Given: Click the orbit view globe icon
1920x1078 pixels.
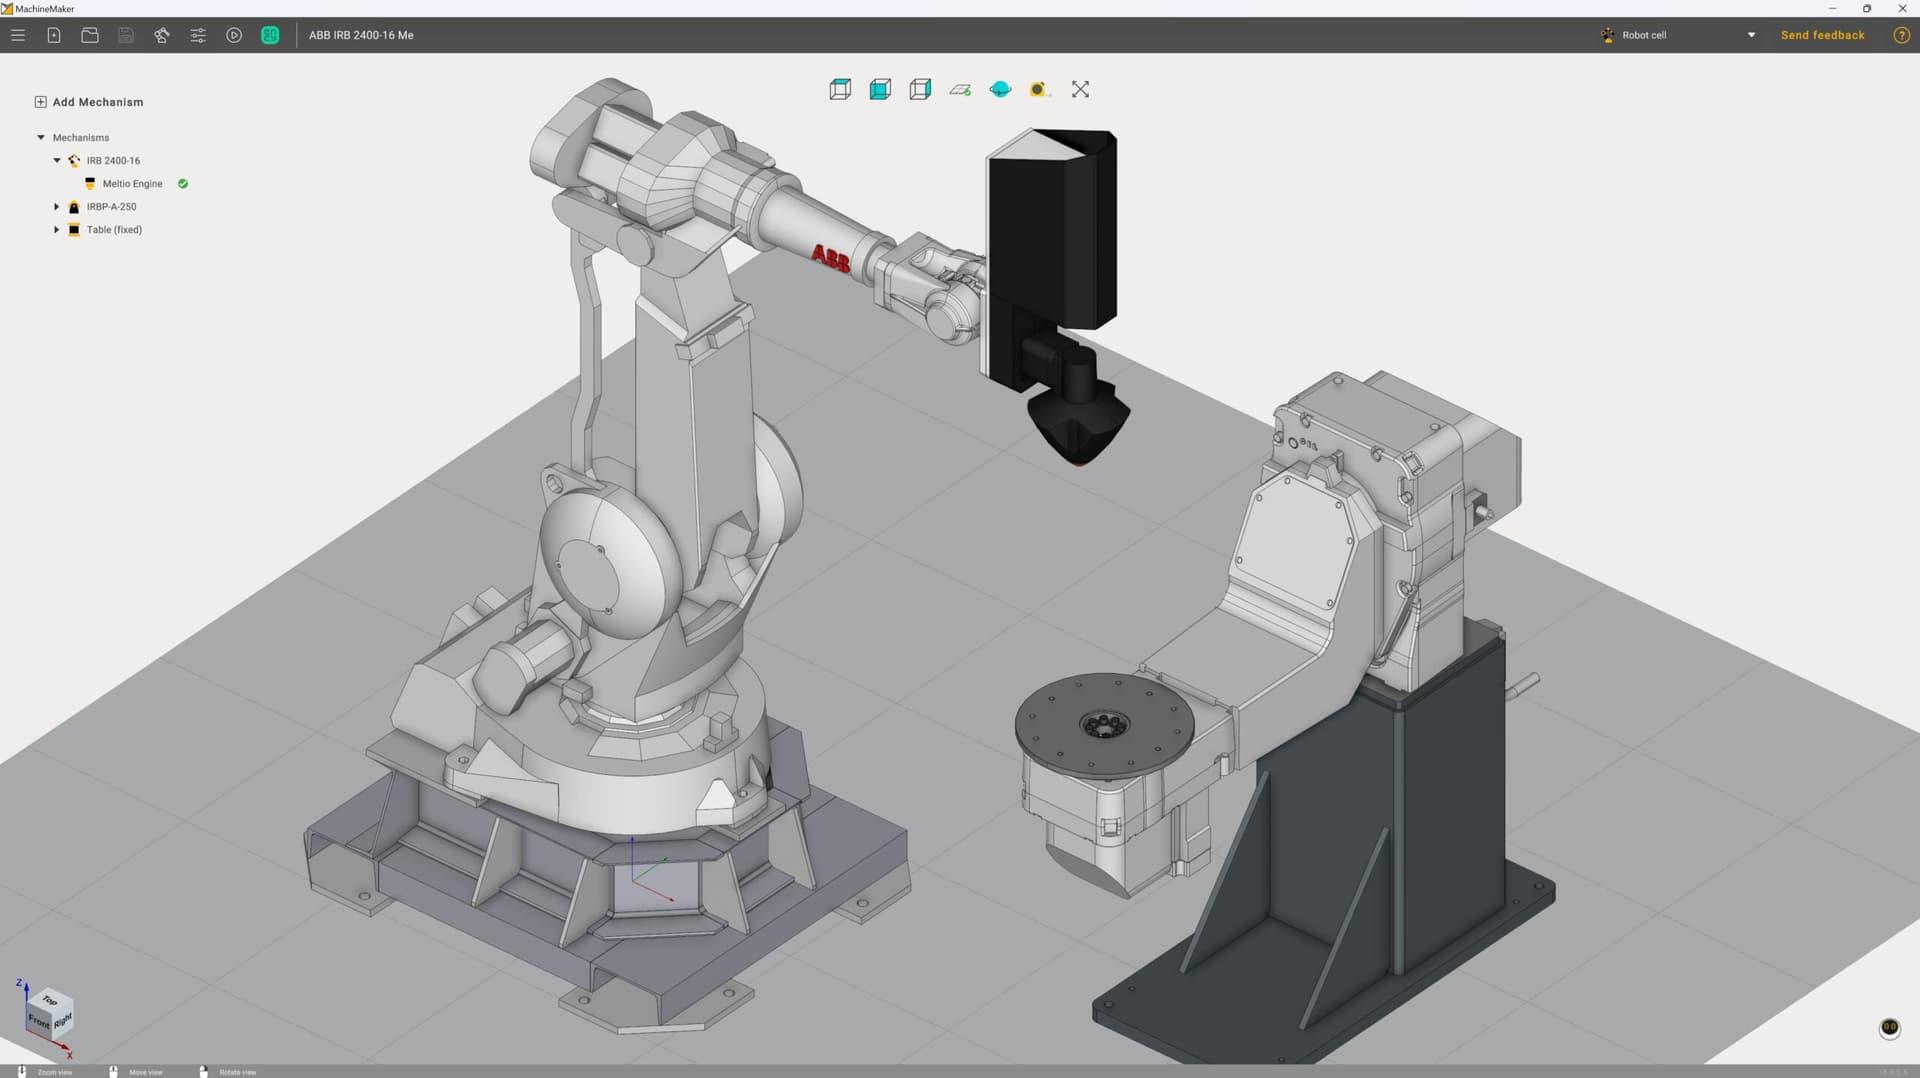Looking at the screenshot, I should (1000, 89).
